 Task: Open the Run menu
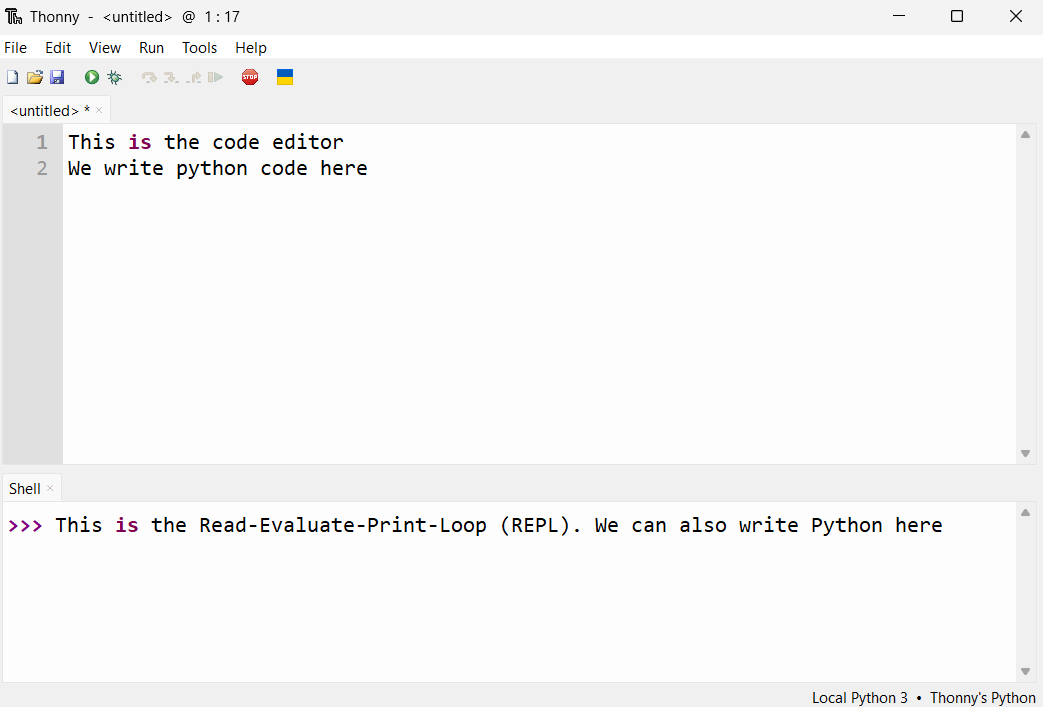(151, 47)
